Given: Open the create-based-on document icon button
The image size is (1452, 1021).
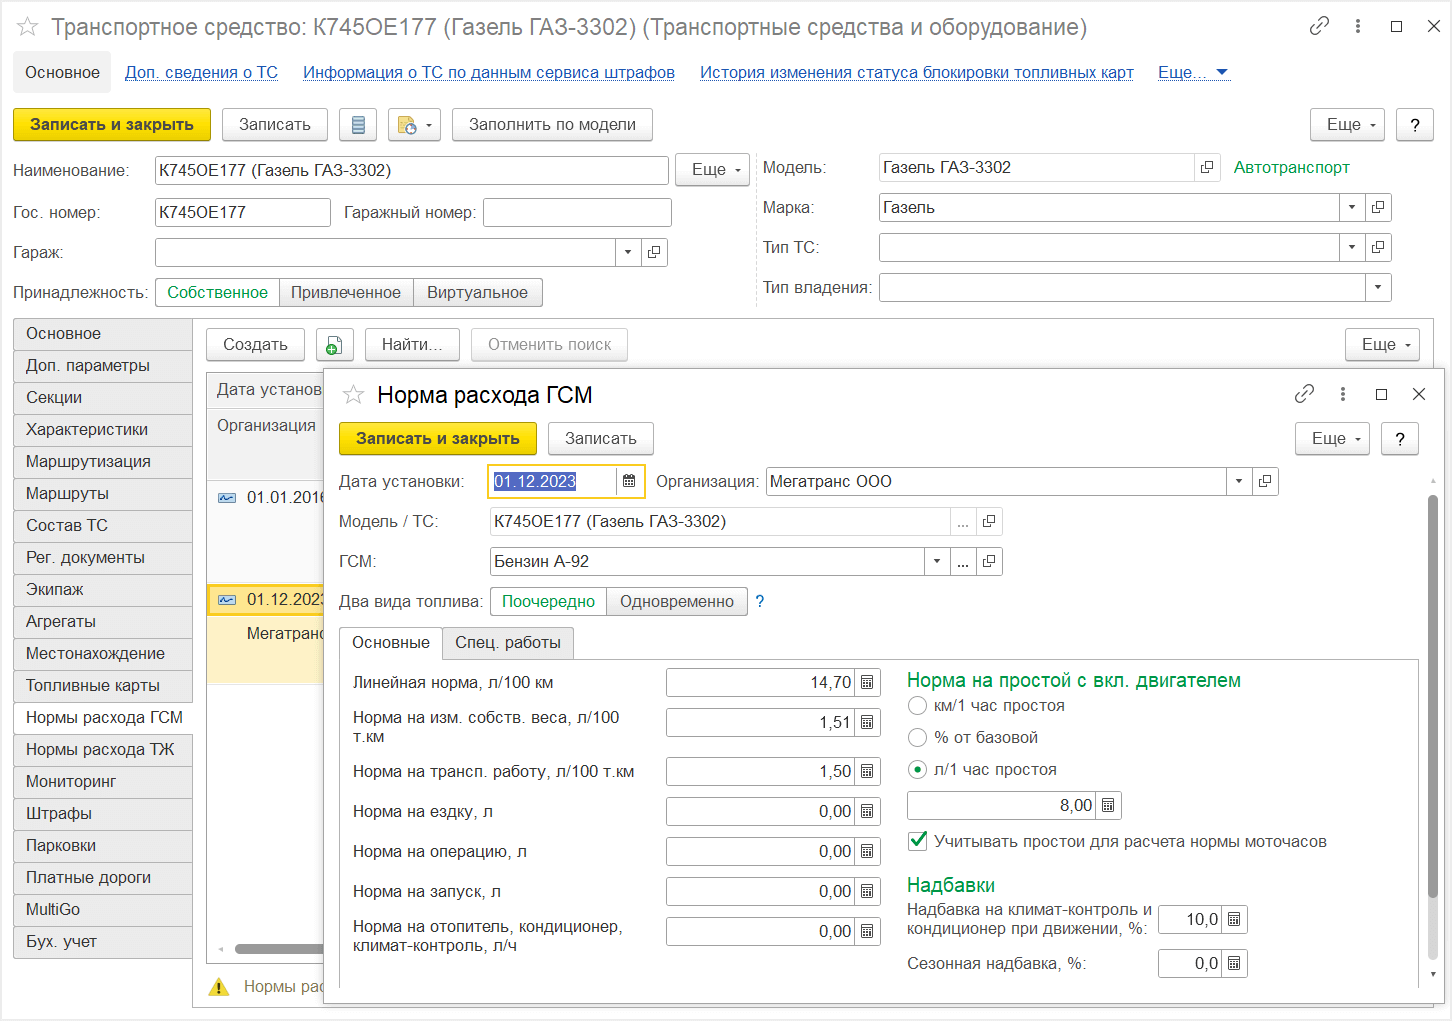Looking at the screenshot, I should click(x=414, y=125).
